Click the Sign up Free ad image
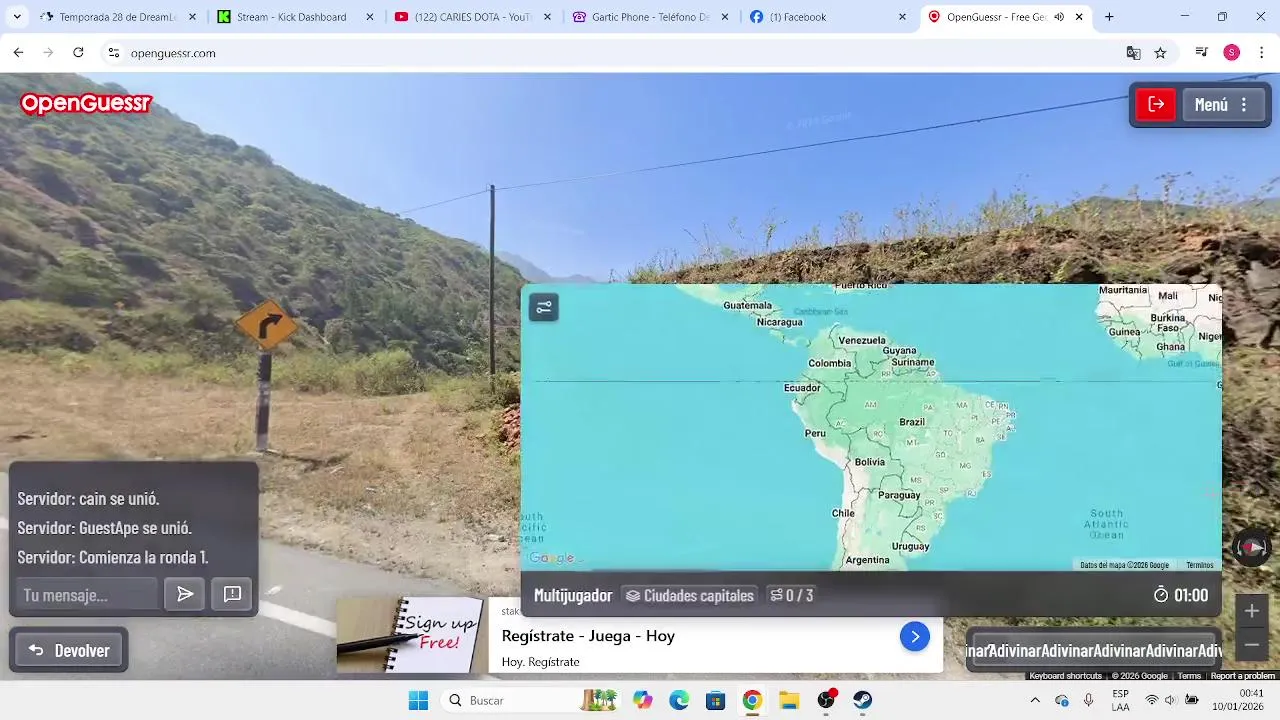The image size is (1280, 720). [411, 635]
